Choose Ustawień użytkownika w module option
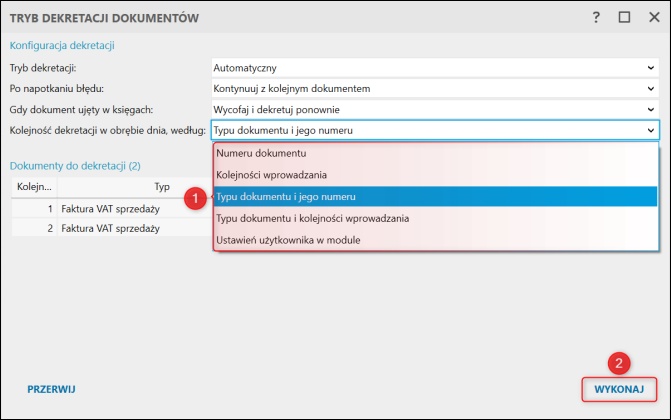Image resolution: width=671 pixels, height=420 pixels. pos(288,240)
